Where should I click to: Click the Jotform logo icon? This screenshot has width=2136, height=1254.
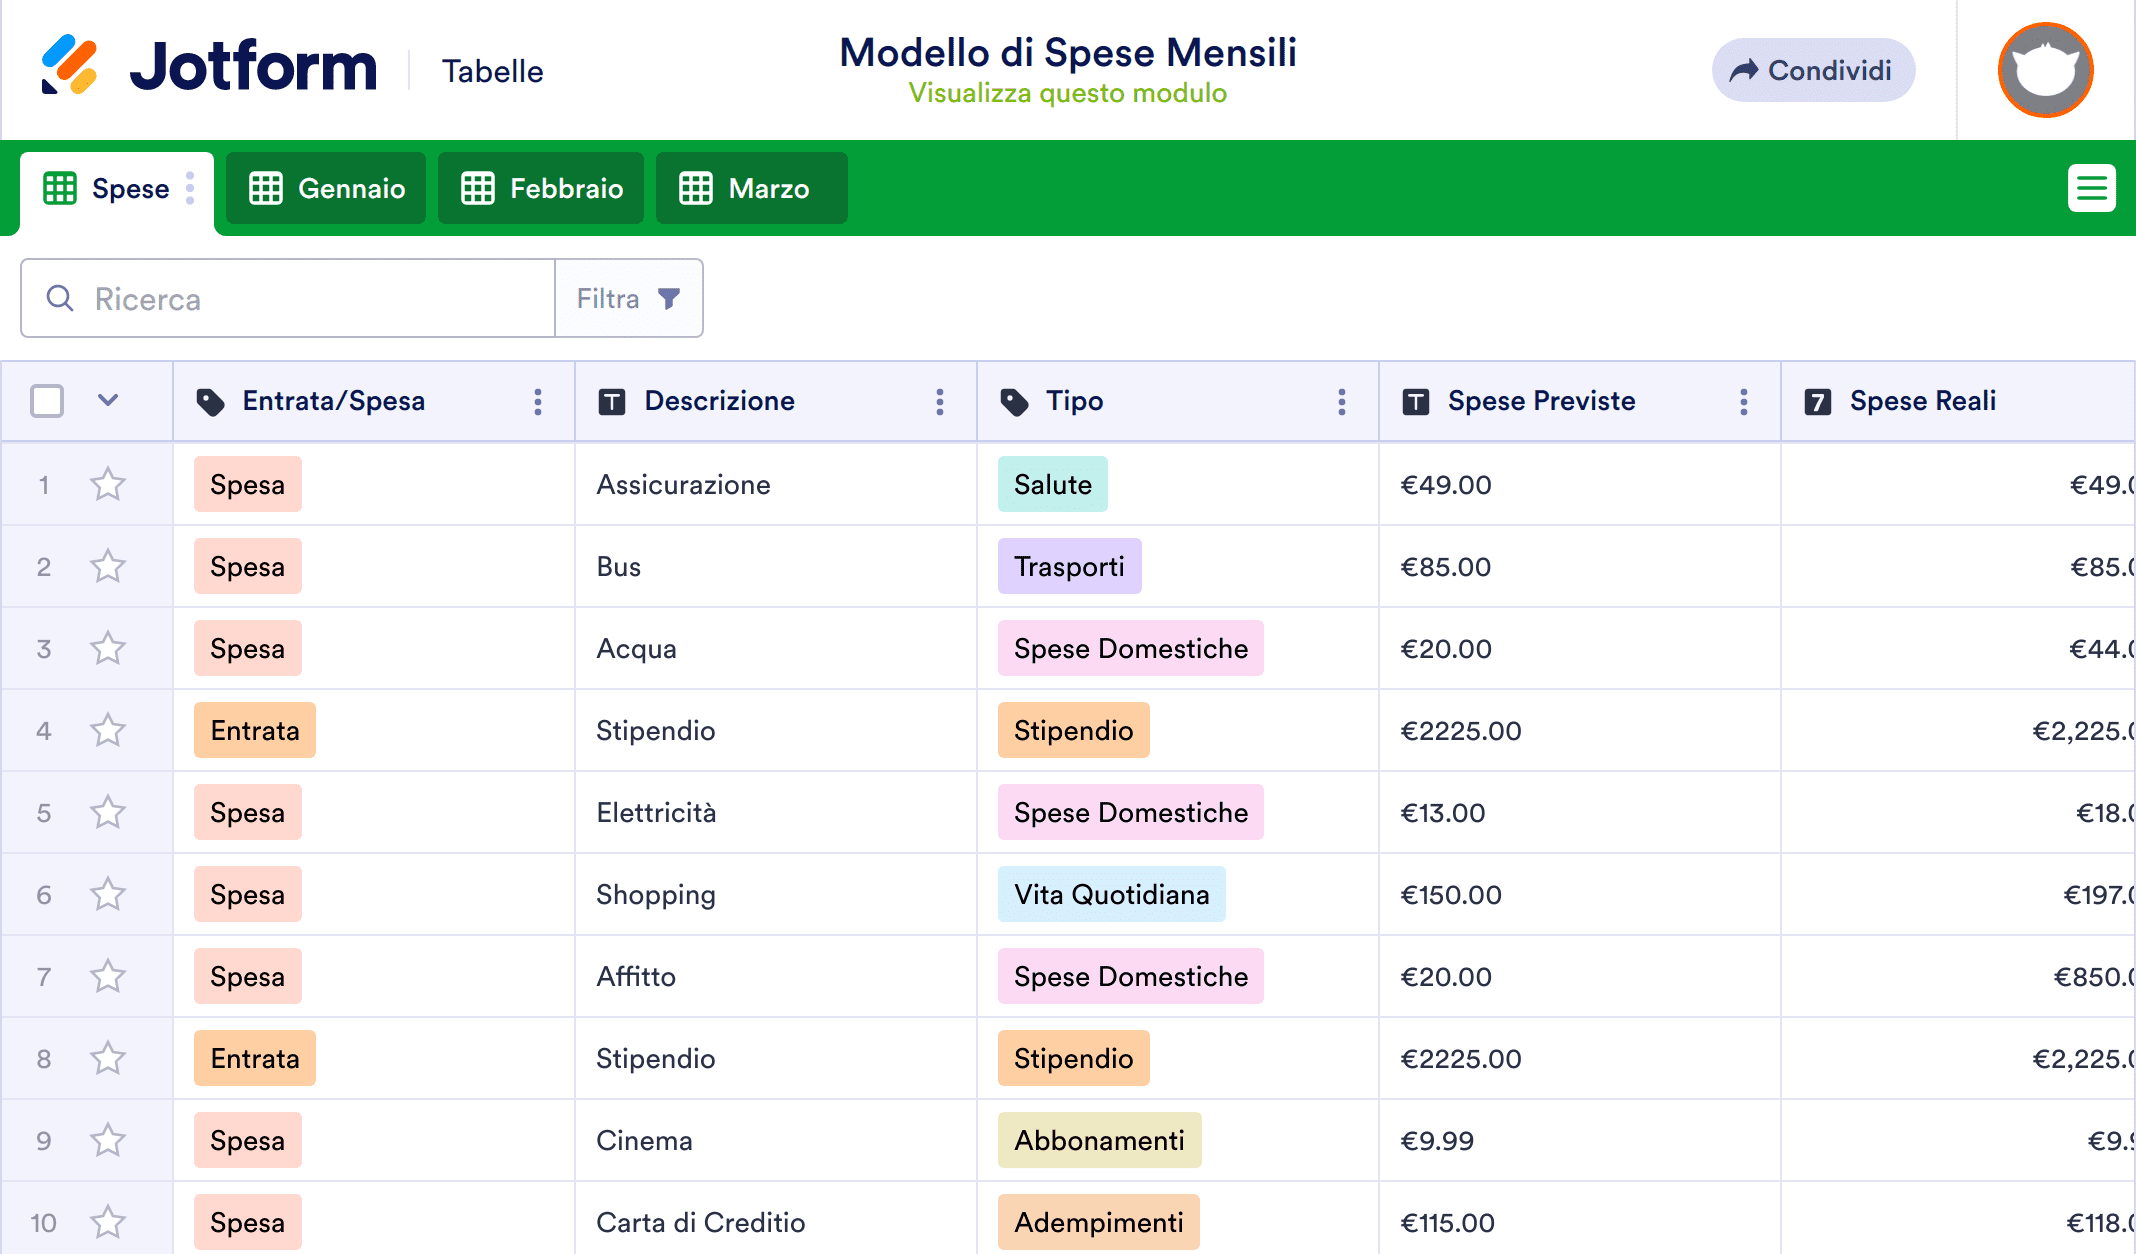click(69, 66)
